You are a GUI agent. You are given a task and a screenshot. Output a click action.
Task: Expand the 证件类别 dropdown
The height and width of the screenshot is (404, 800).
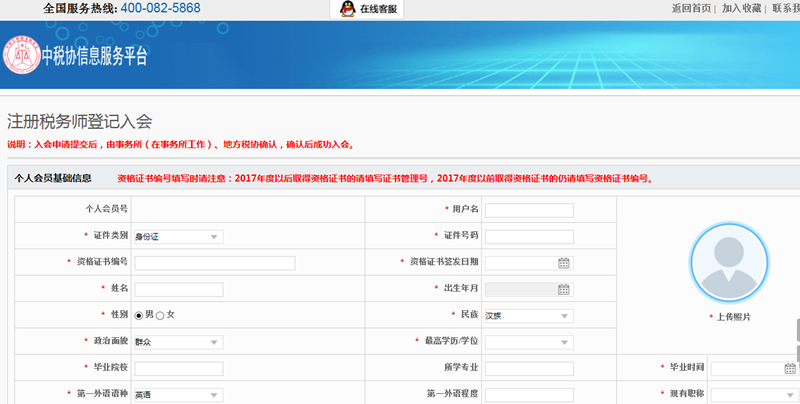(x=214, y=237)
